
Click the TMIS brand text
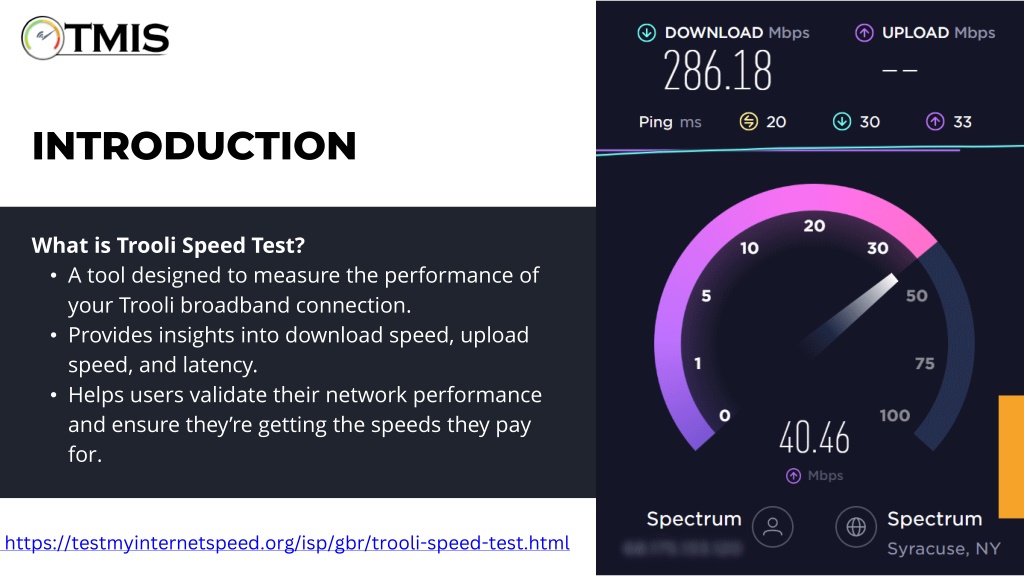click(118, 39)
